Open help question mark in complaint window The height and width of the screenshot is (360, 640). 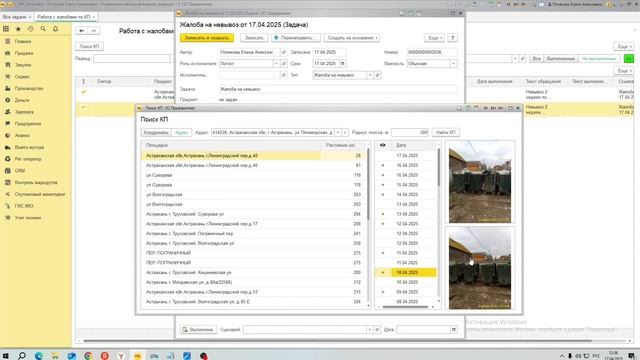tap(452, 38)
